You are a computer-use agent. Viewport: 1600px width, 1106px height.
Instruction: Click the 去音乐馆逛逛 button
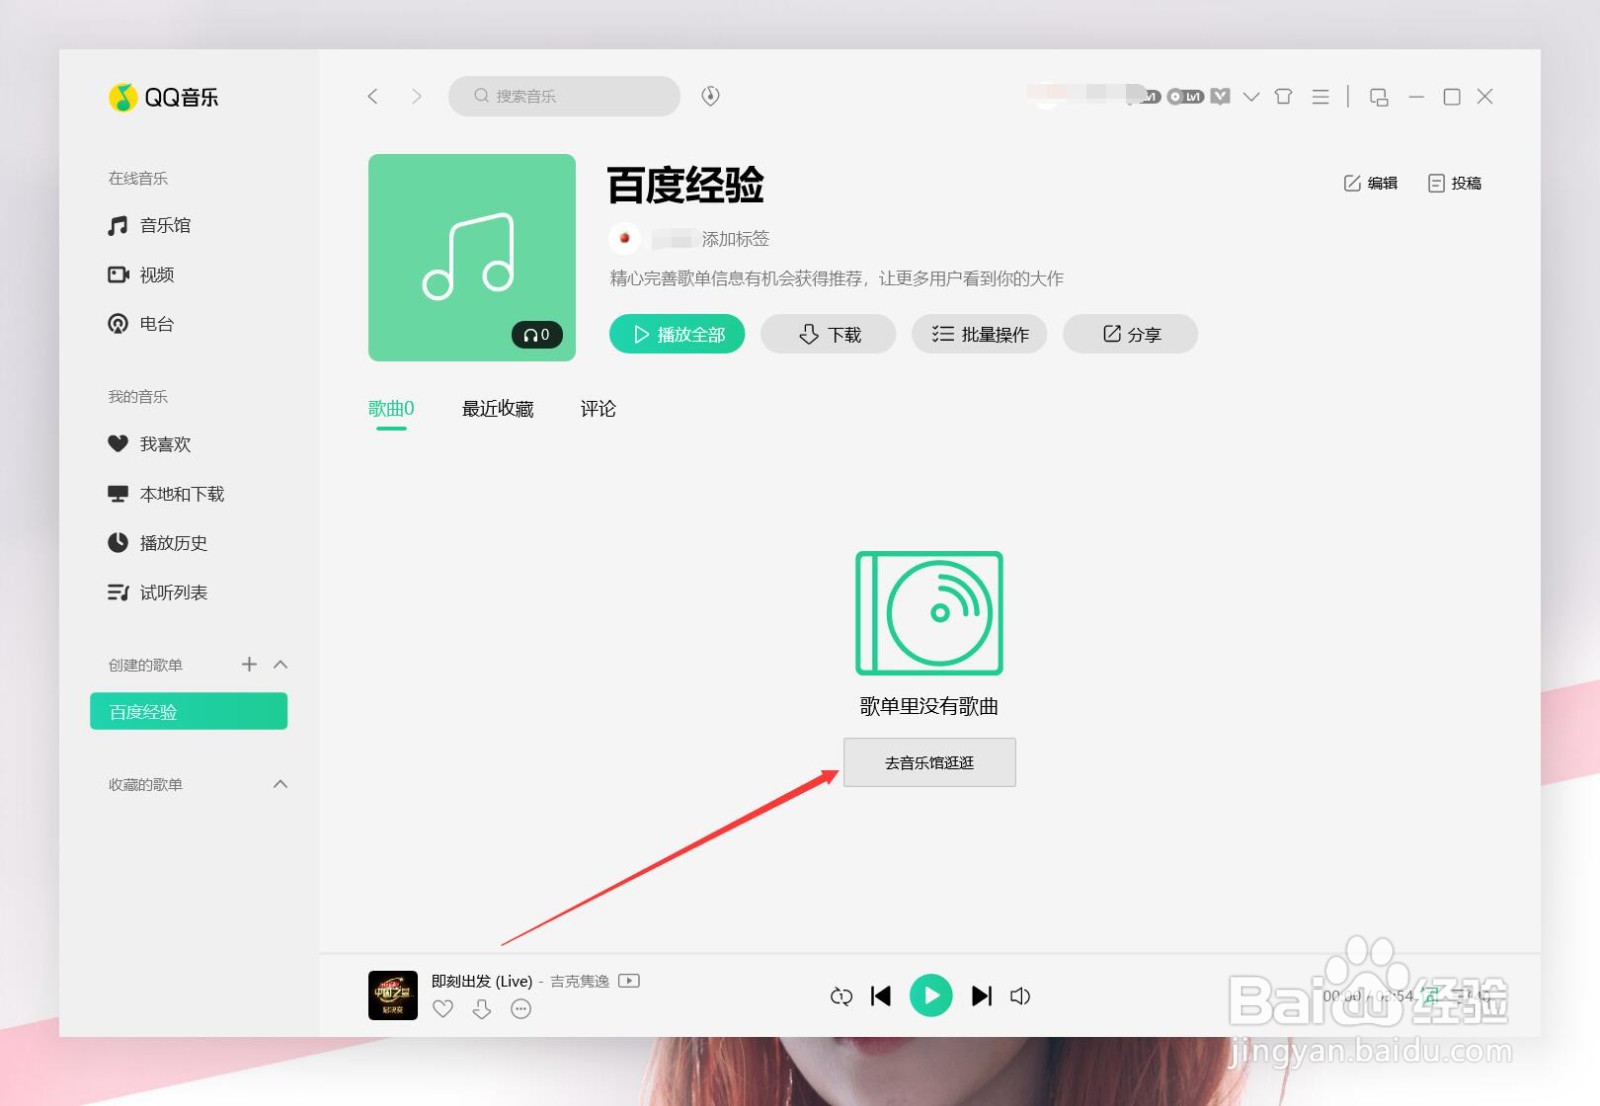point(930,762)
